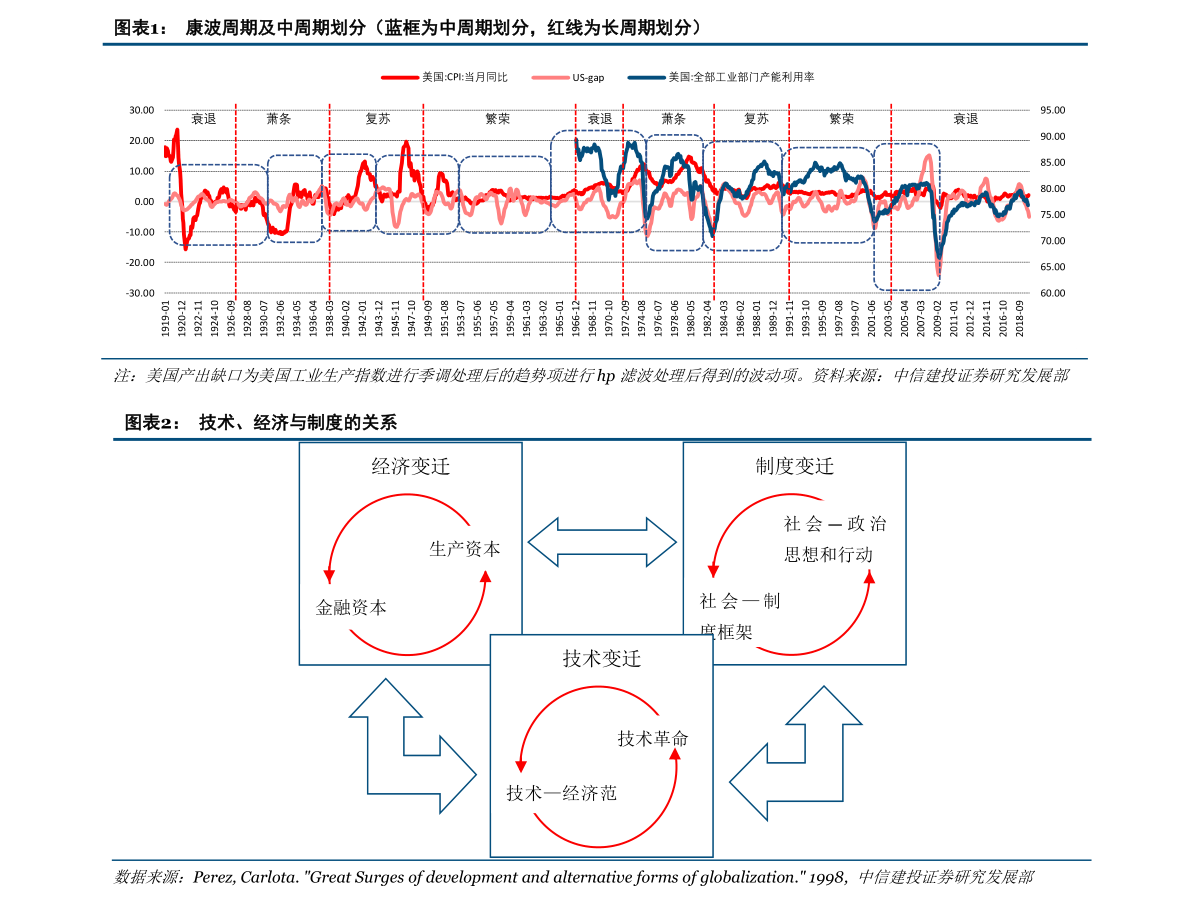Click the red line swatch for 美国:CPI:当月同比
The height and width of the screenshot is (905, 1191).
[x=400, y=77]
